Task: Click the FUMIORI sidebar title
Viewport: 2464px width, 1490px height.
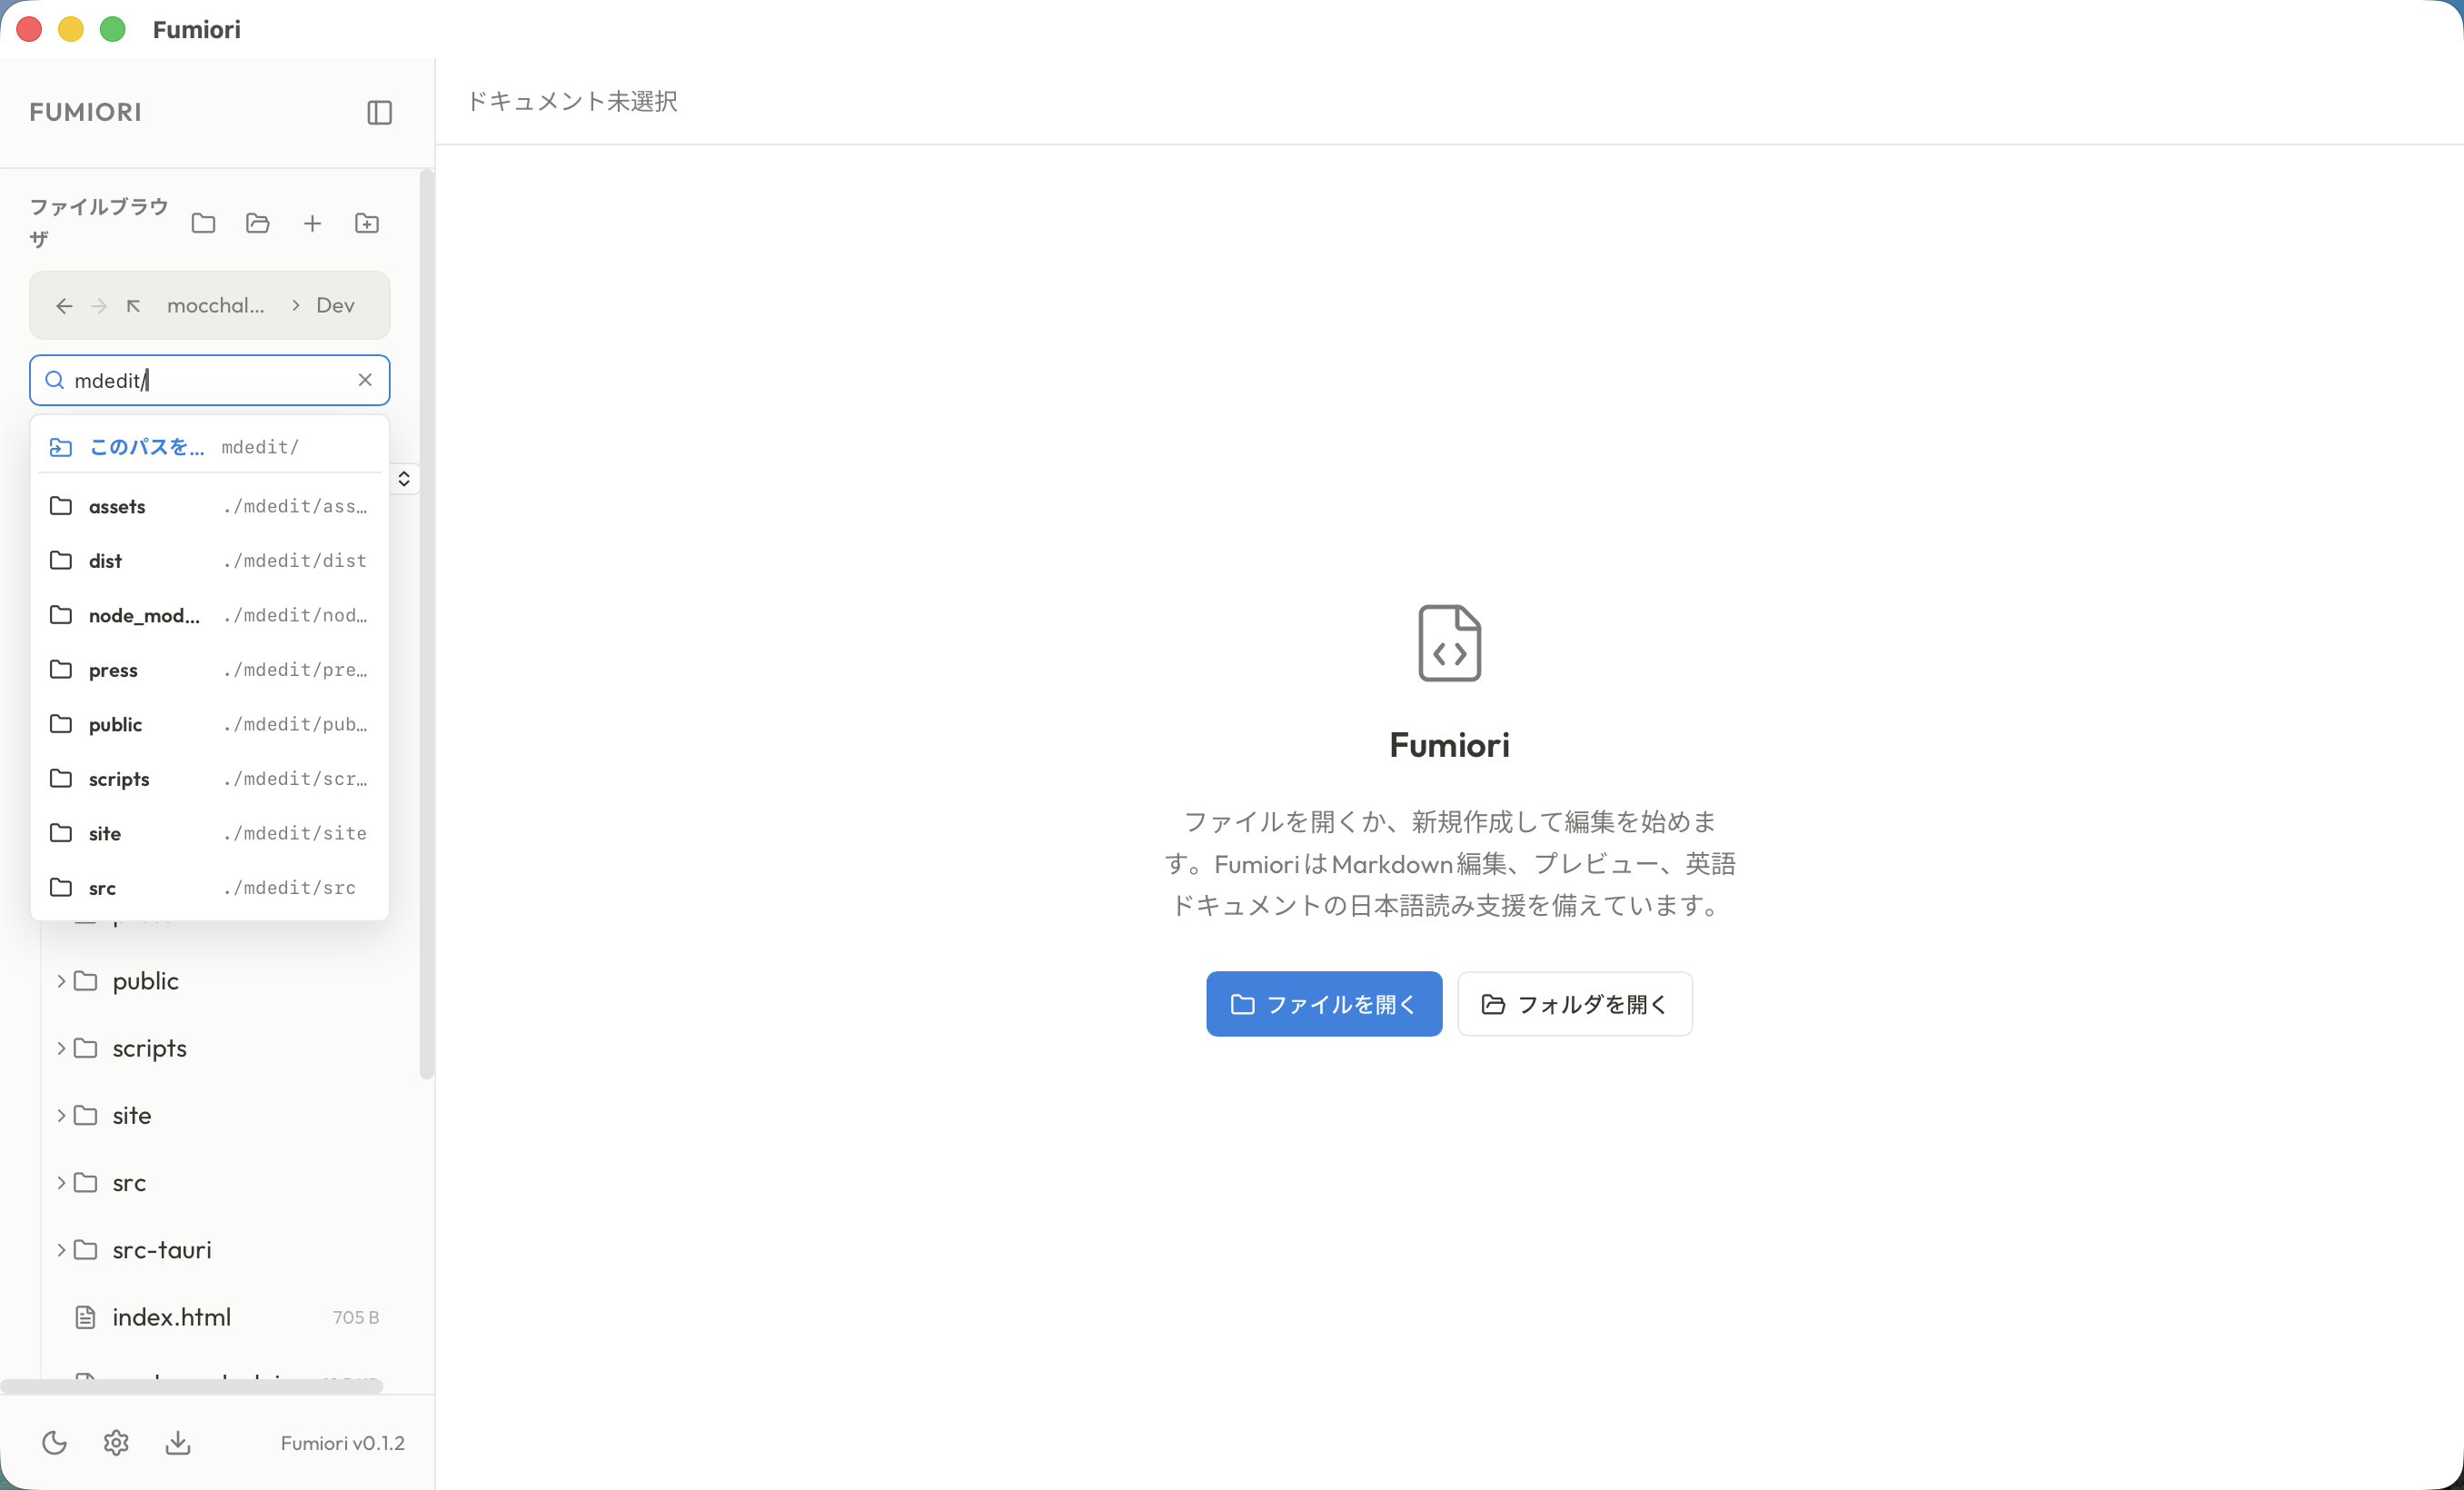Action: (x=86, y=112)
